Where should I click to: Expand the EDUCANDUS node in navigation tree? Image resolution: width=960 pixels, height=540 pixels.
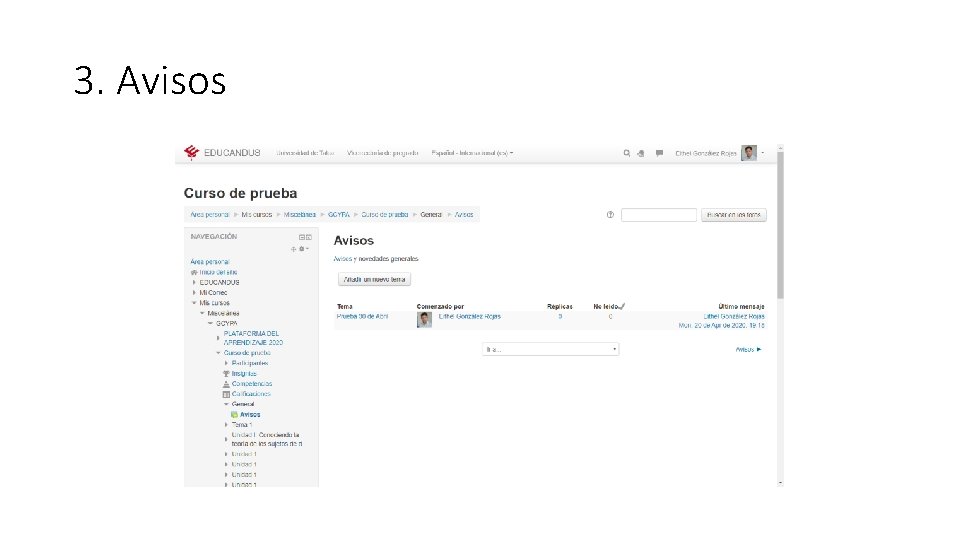[195, 282]
